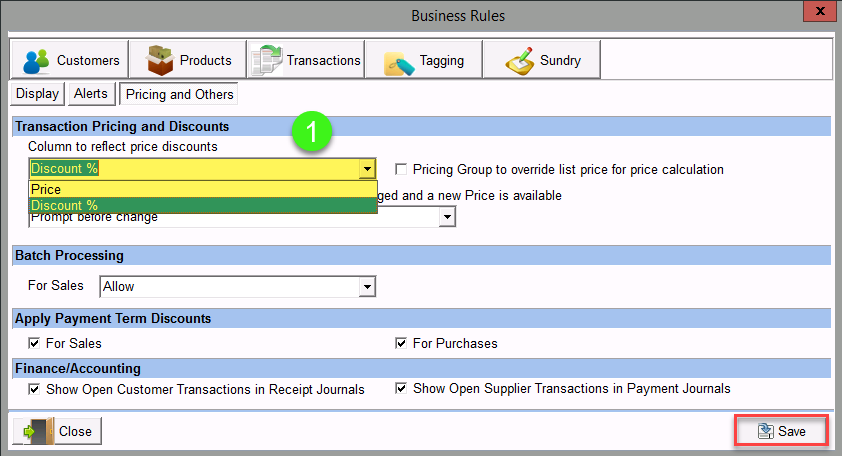Viewport: 842px width, 456px height.
Task: Enable Pricing Group override list price checkbox
Action: (402, 169)
